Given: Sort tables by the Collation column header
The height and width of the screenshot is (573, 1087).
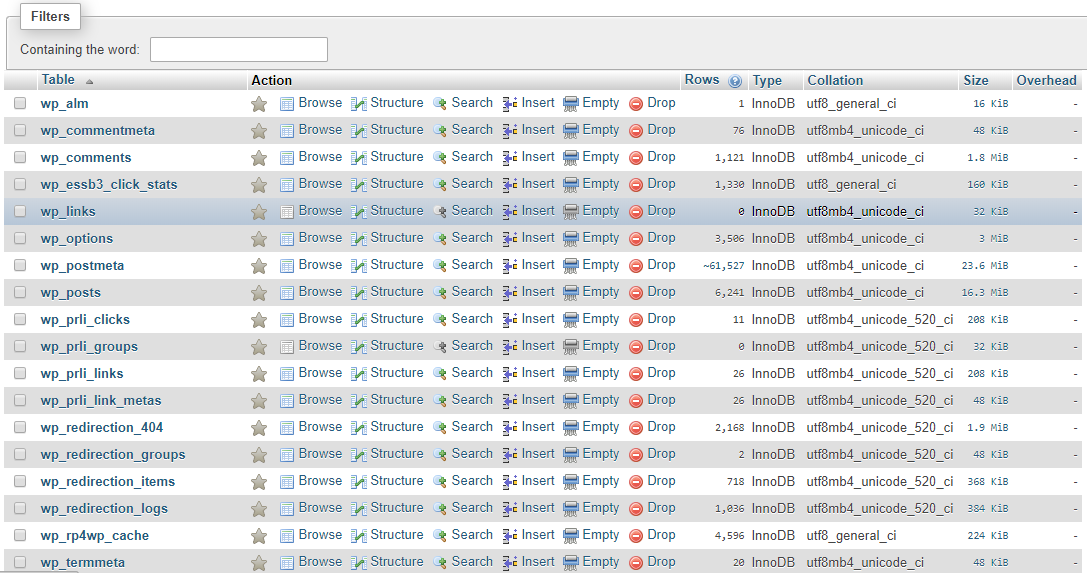Looking at the screenshot, I should pyautogui.click(x=835, y=81).
